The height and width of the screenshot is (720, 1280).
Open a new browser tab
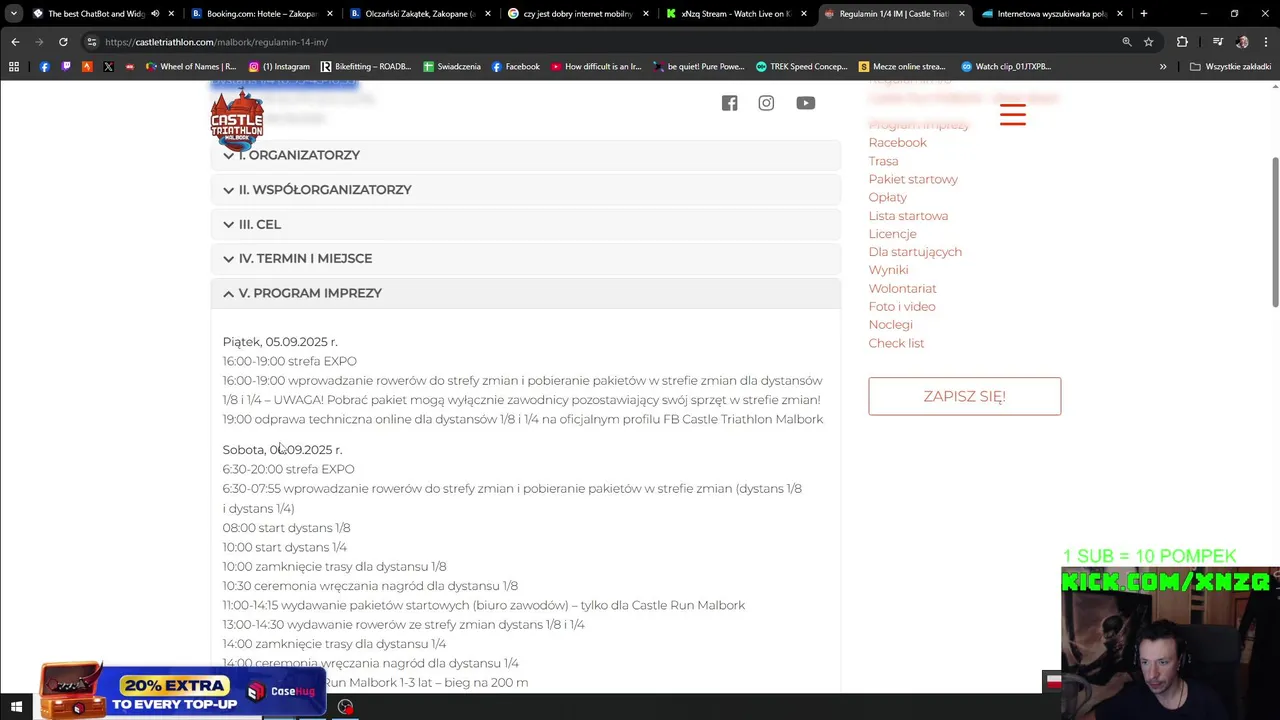(1144, 14)
